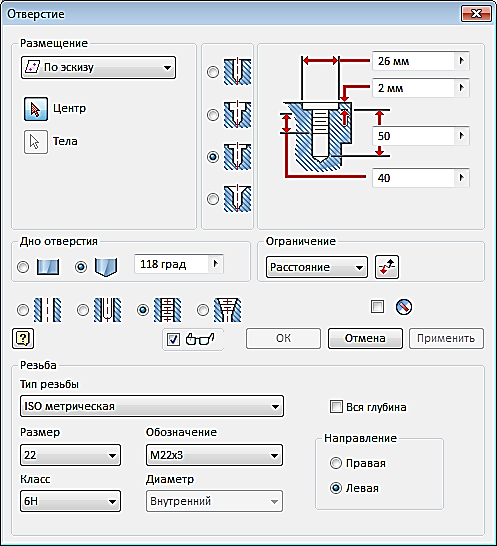The width and height of the screenshot is (497, 546).
Task: Click the iMate round icon
Action: [x=404, y=307]
